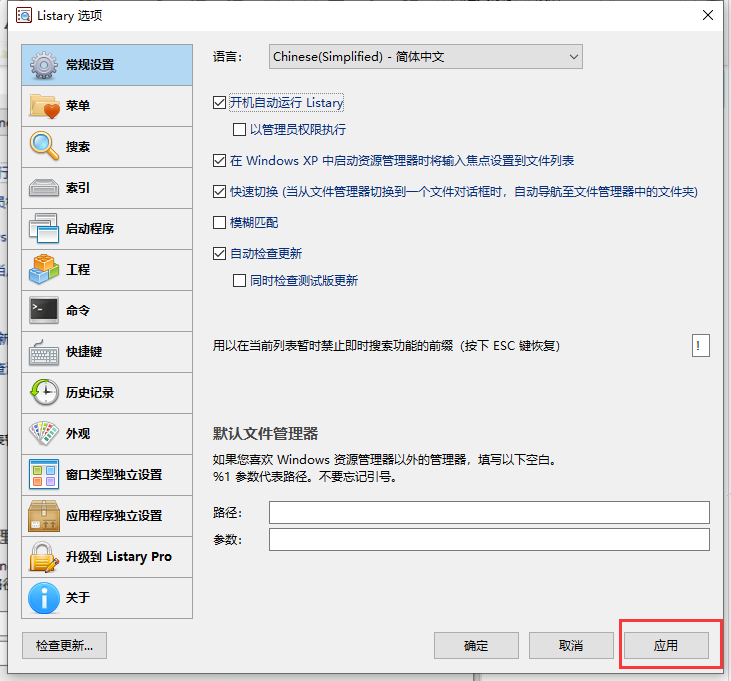Toggle 自动检查更新 checkbox
Screen dimensions: 731x681
[x=220, y=254]
